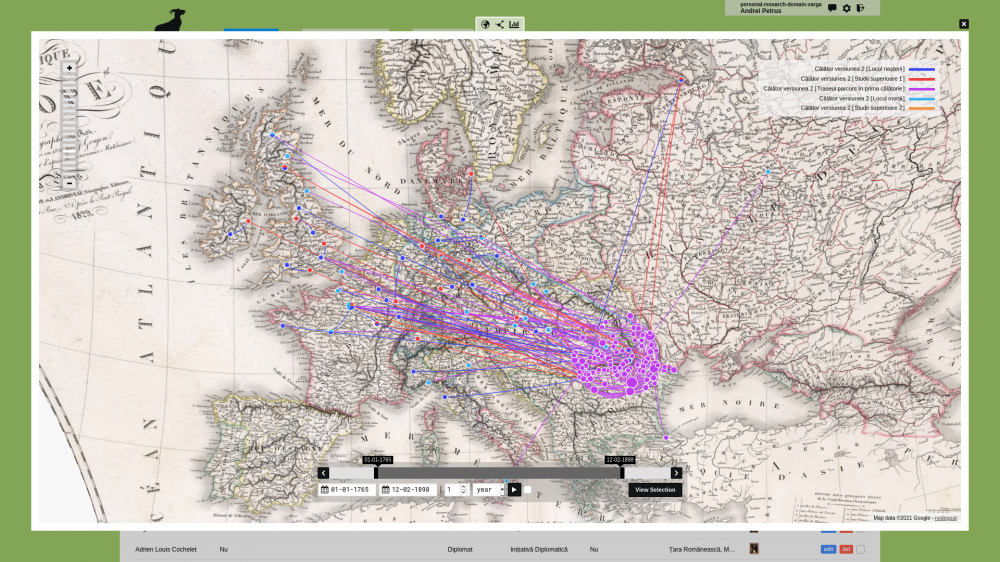The width and height of the screenshot is (1000, 562).
Task: Open the end date picker 12-02-1898
Action: pos(406,490)
